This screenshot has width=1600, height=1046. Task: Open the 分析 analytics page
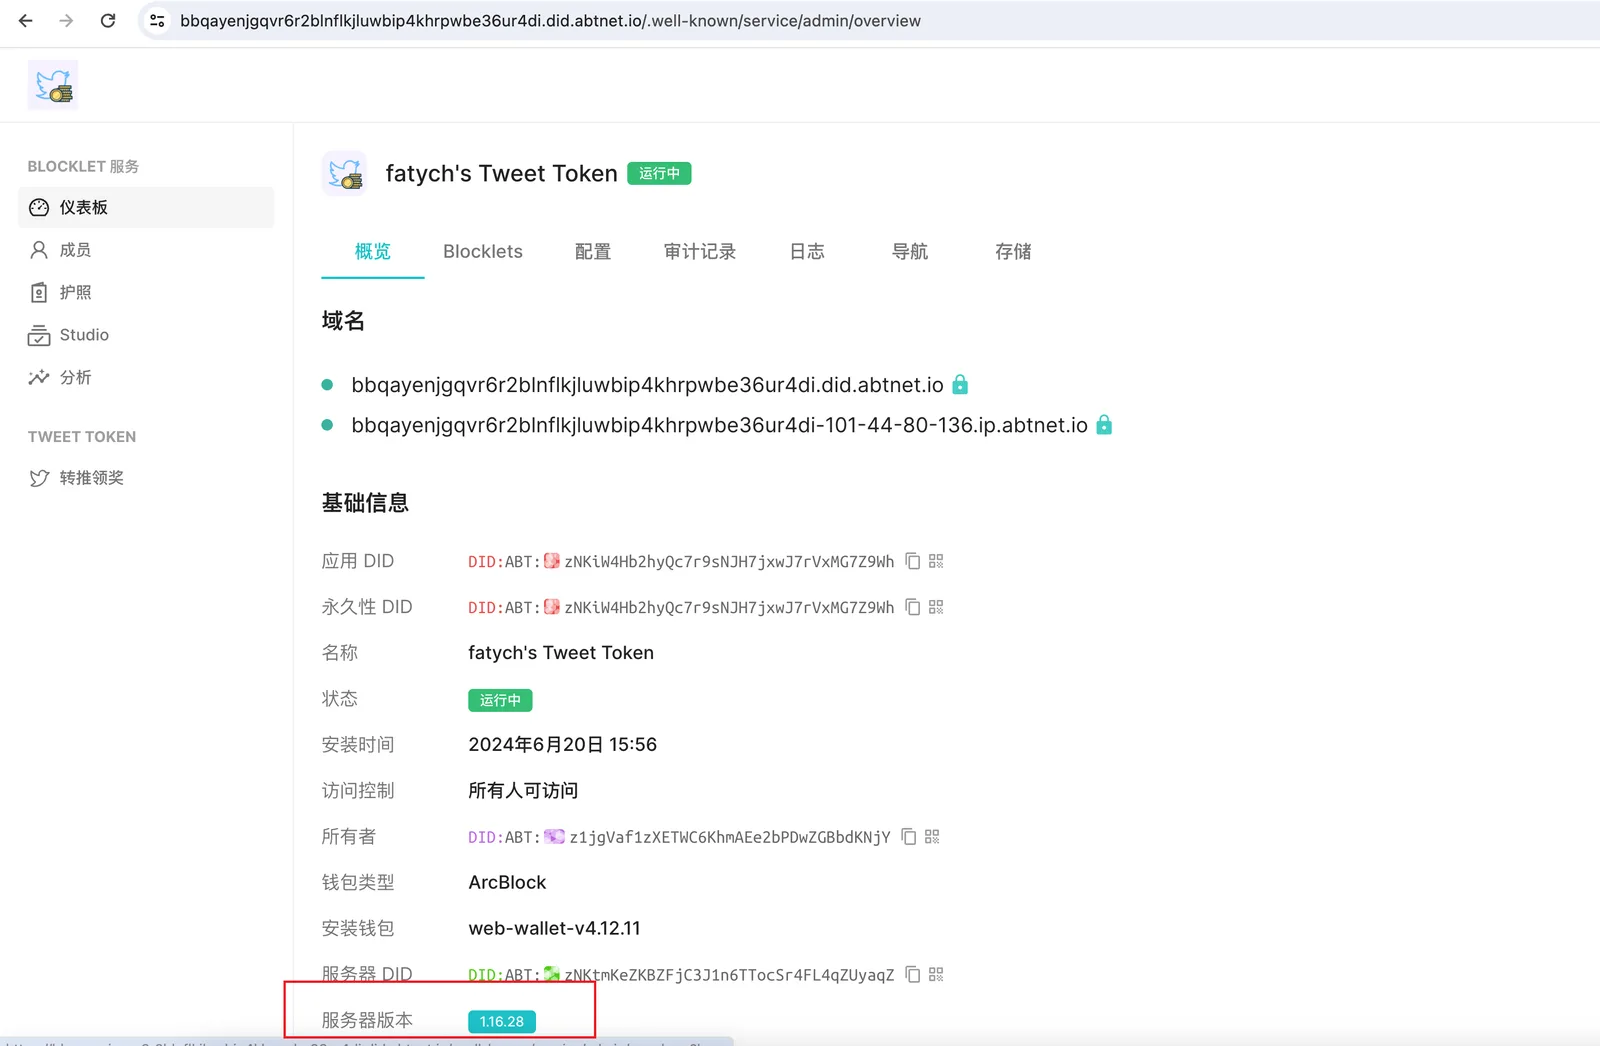146,377
